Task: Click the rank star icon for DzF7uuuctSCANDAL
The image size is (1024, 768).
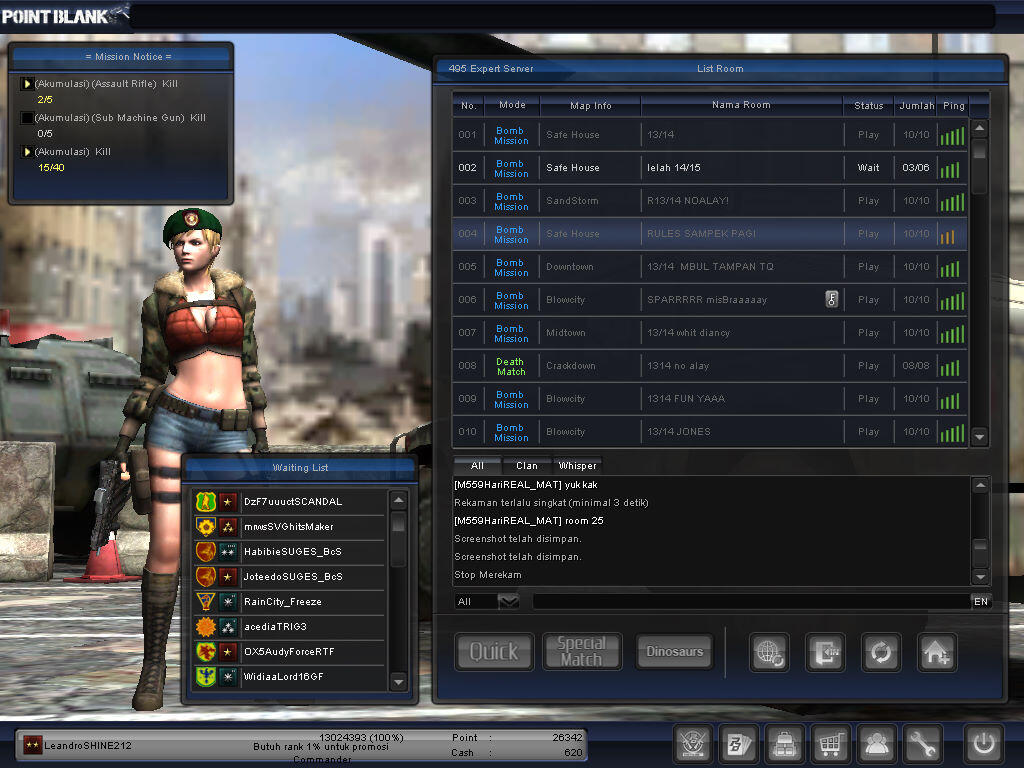Action: [227, 502]
